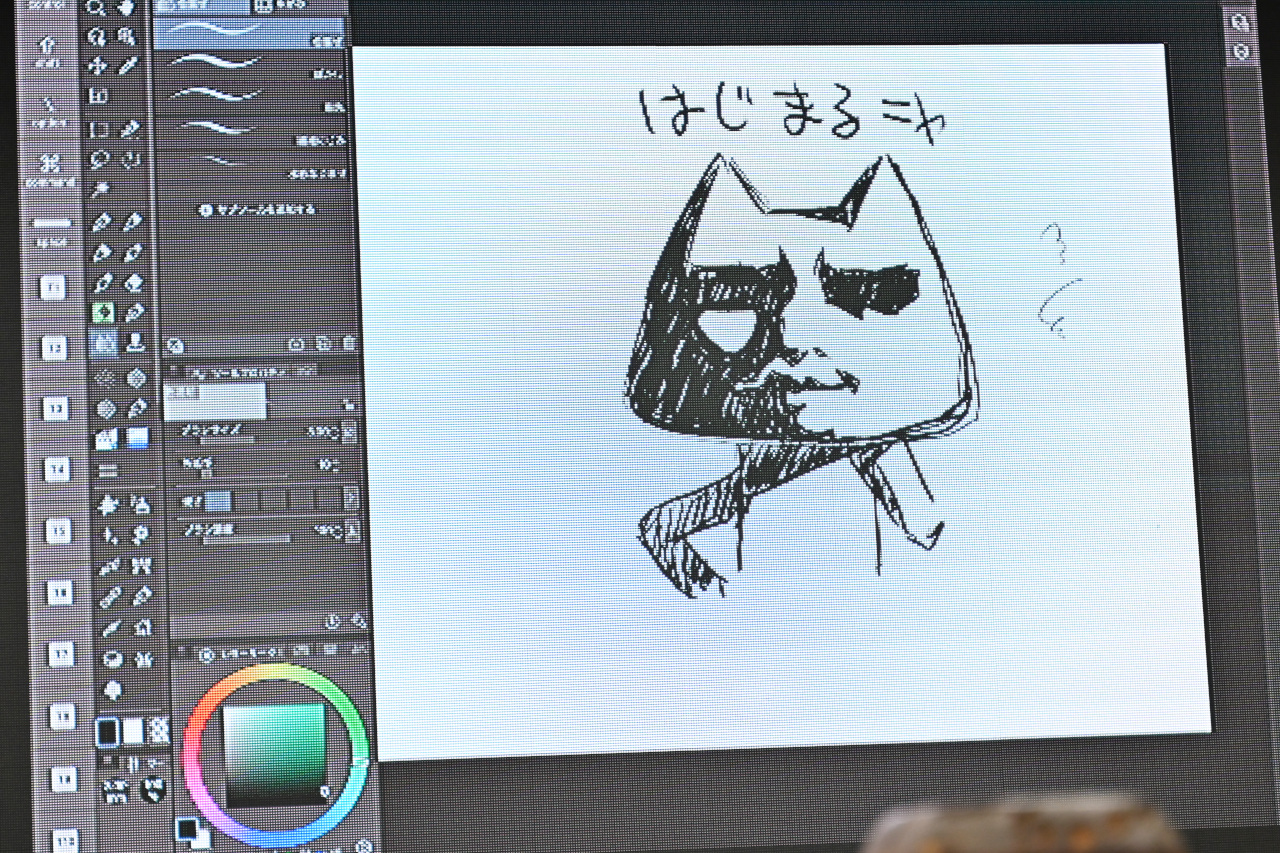Pick the Auto Select magic wand tool

click(x=98, y=188)
